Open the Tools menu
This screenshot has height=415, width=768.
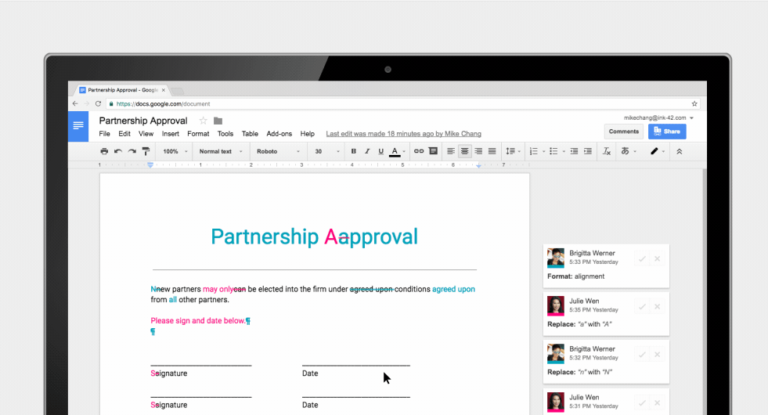(225, 134)
